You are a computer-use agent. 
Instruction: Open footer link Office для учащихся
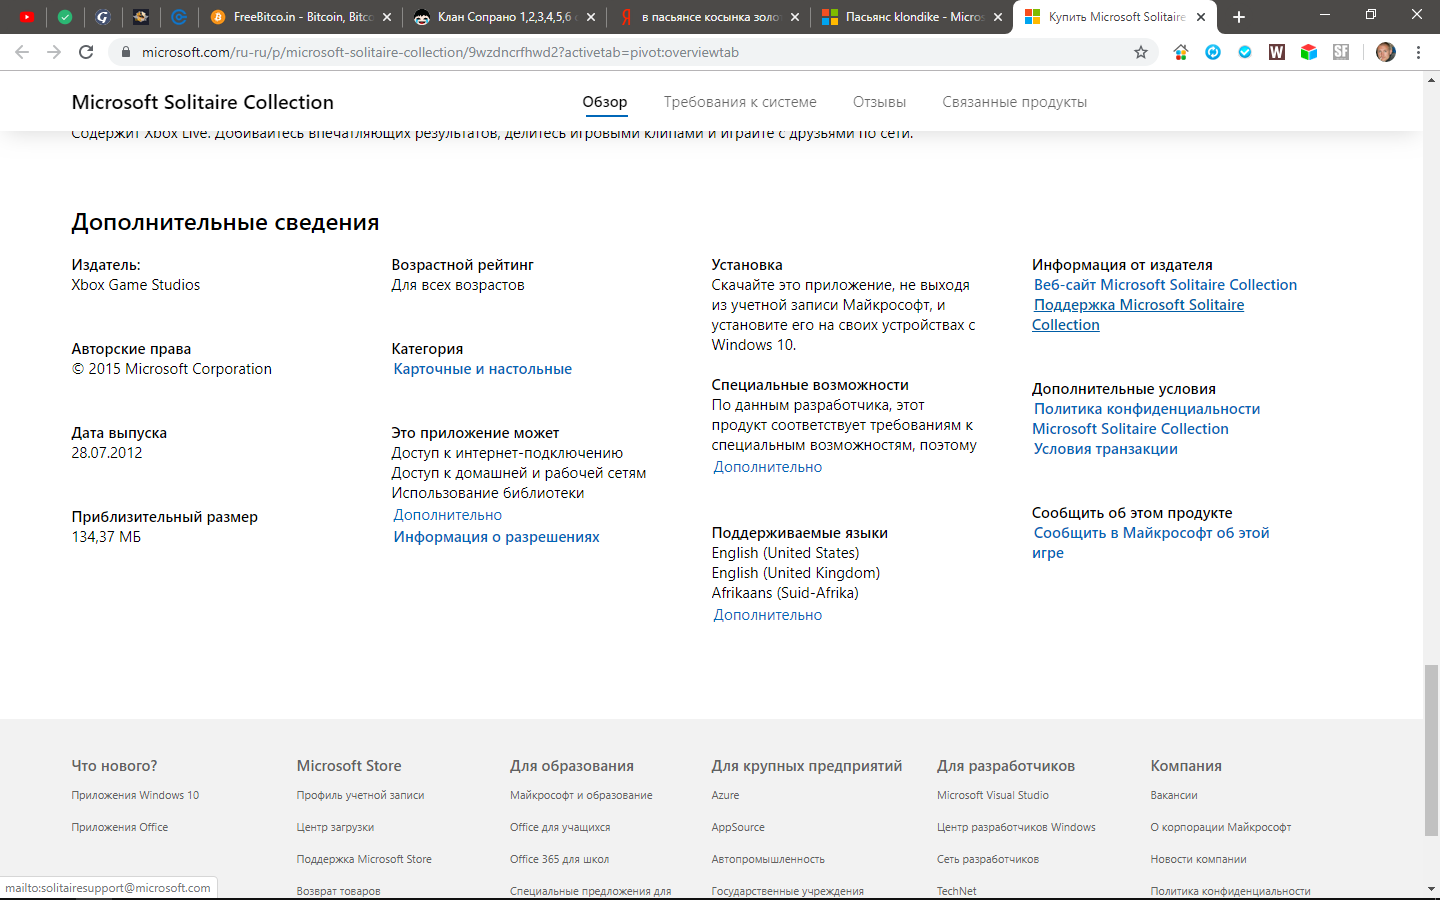point(560,827)
